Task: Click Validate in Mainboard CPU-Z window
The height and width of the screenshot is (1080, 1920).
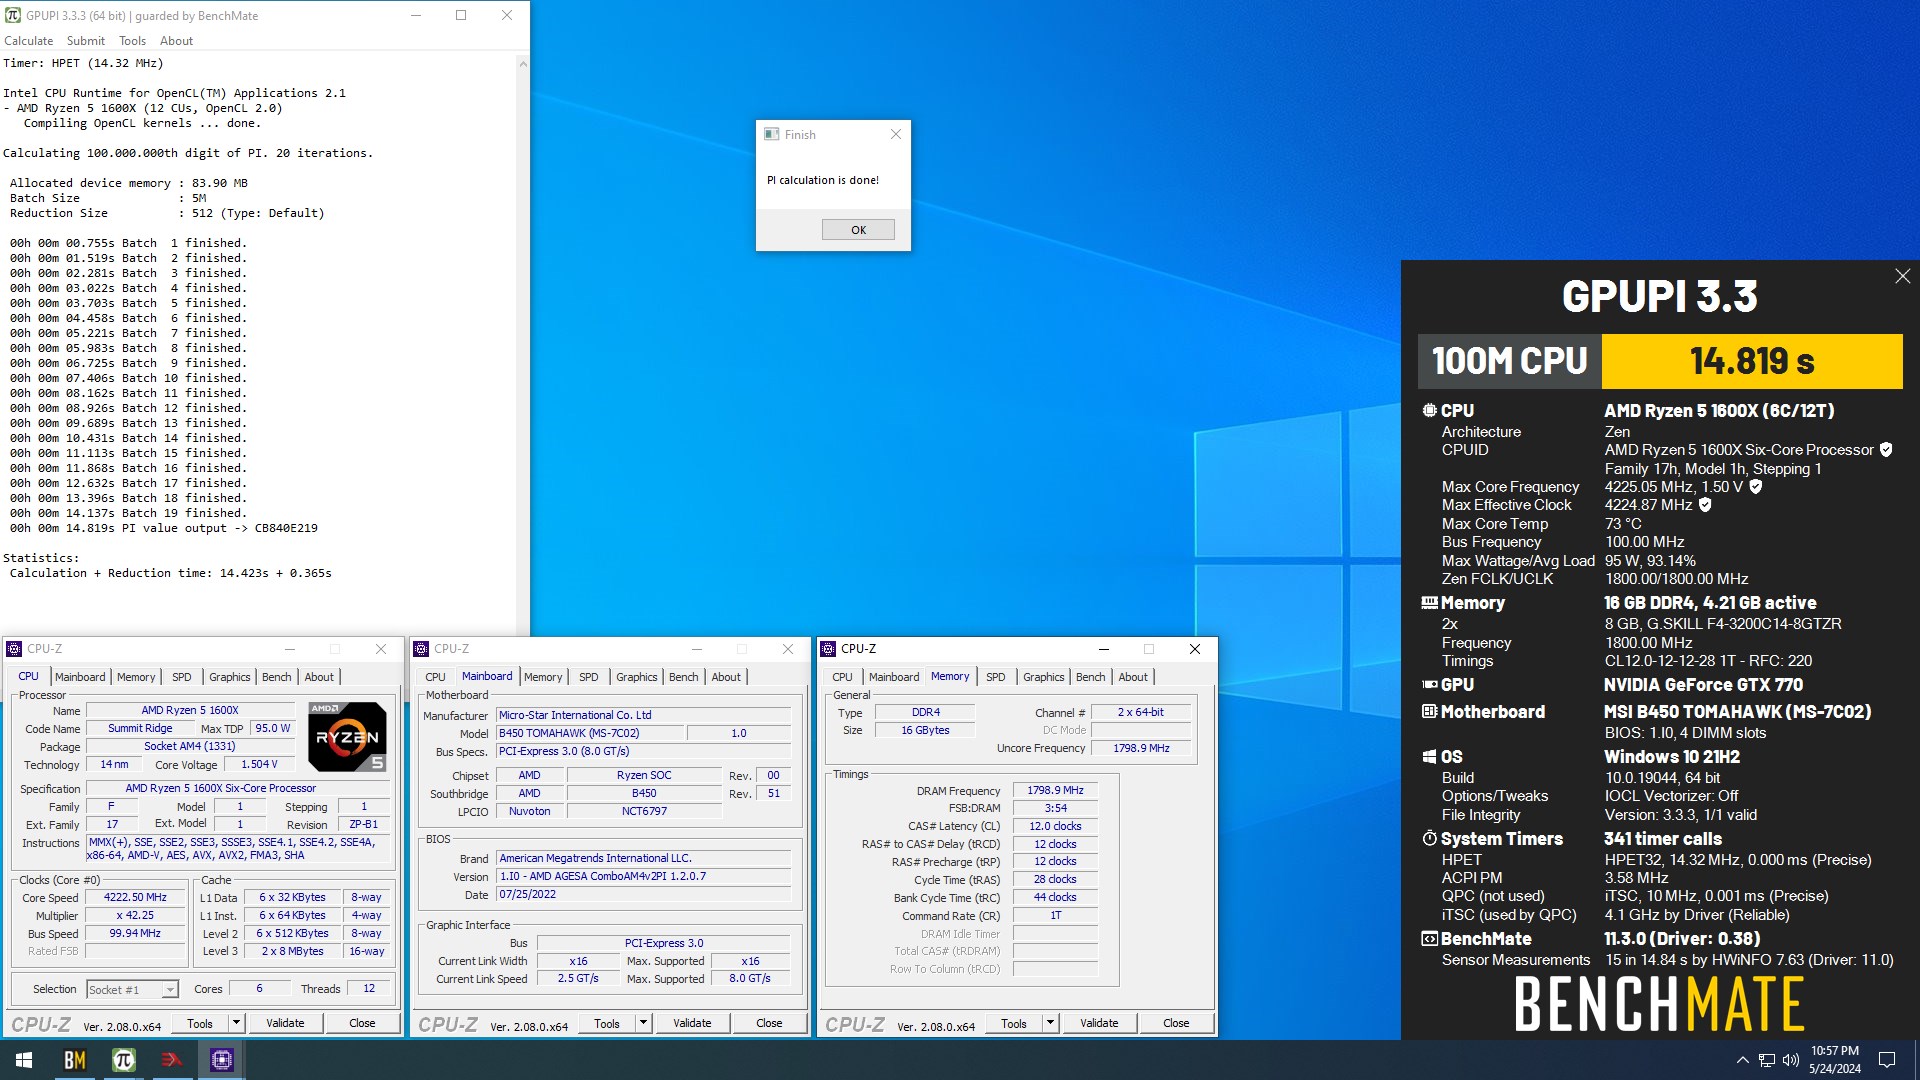Action: [692, 1023]
